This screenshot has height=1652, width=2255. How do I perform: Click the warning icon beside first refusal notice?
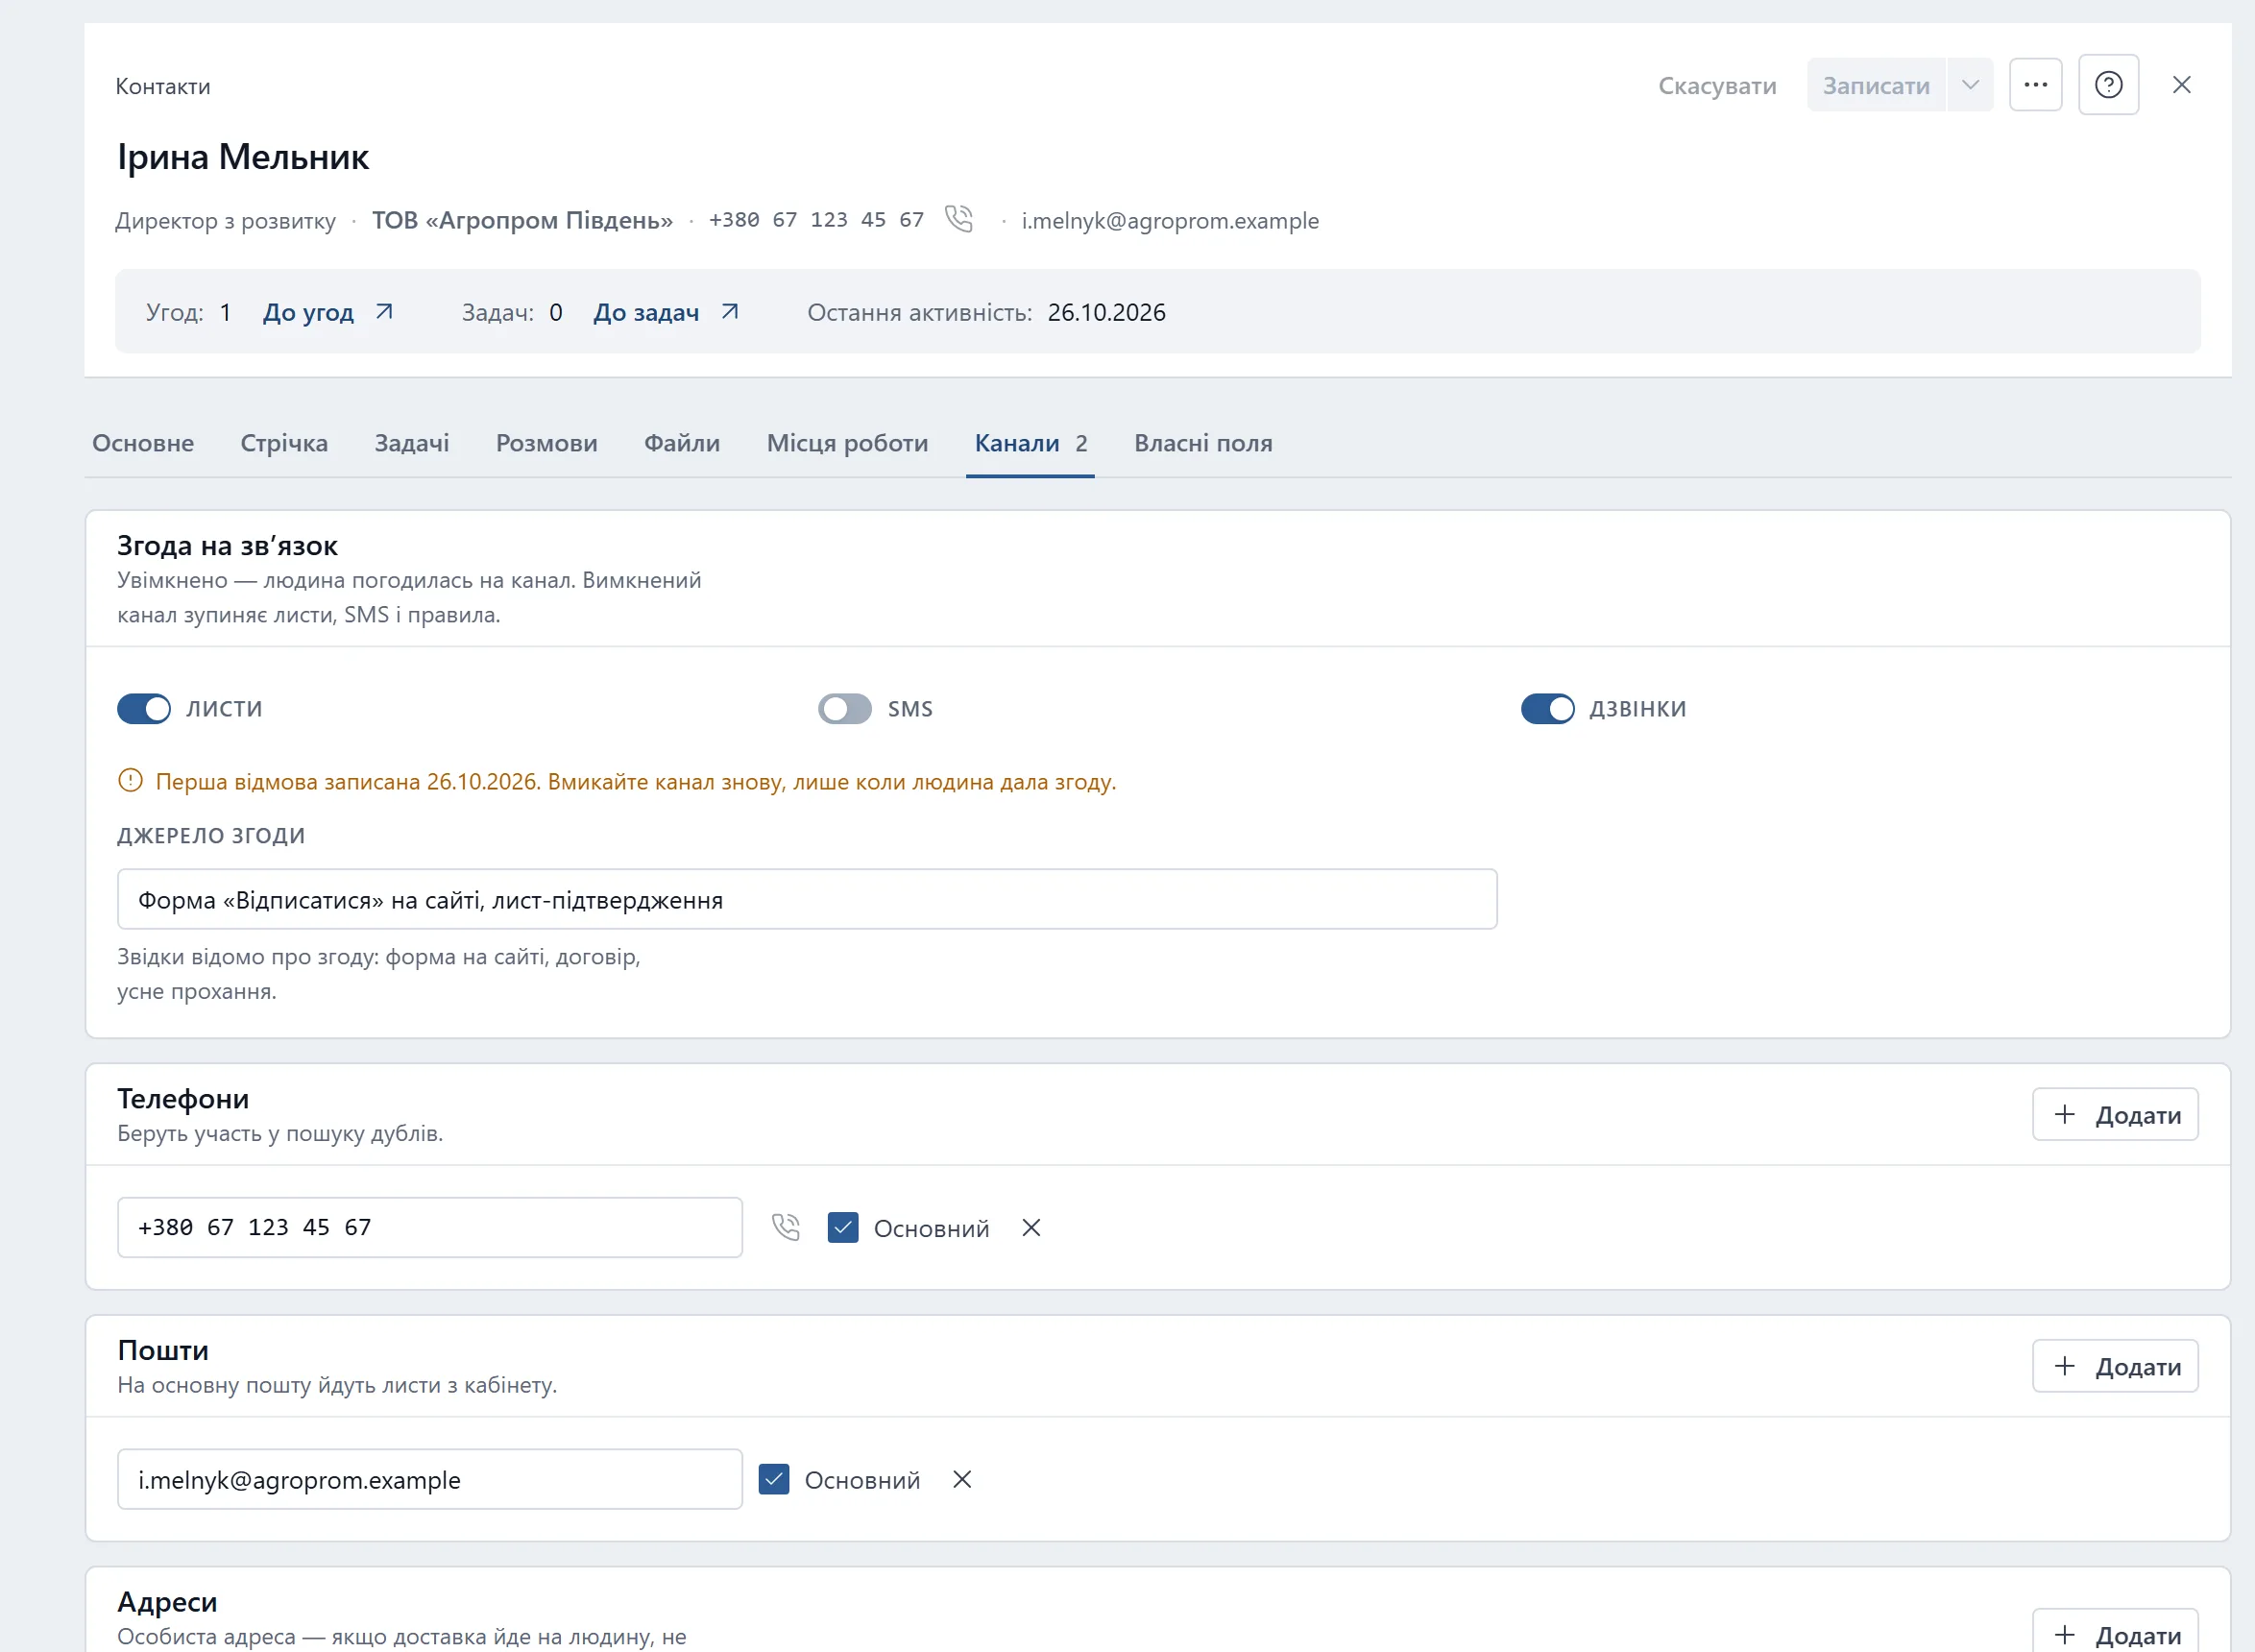point(130,780)
